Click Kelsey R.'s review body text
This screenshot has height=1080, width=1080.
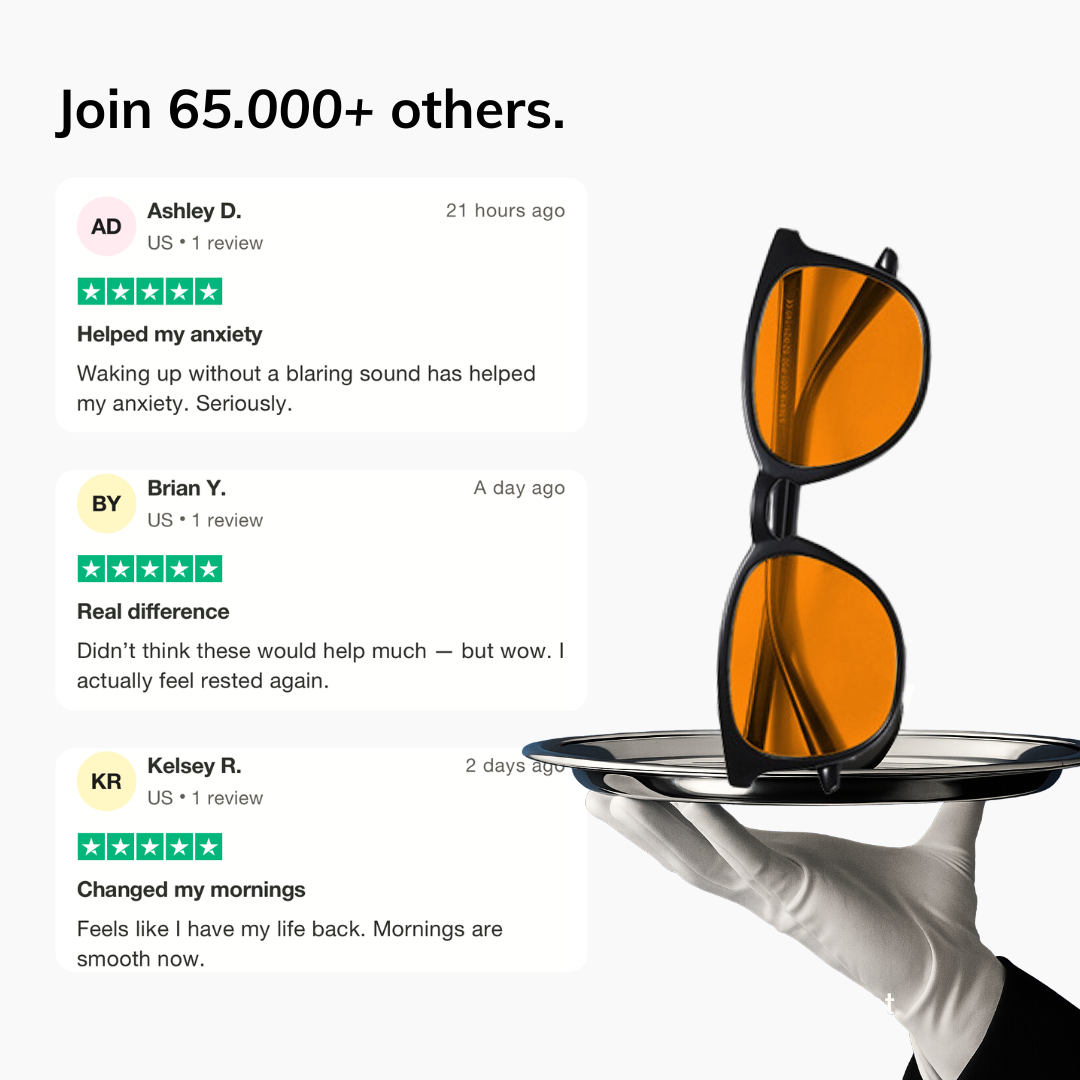290,943
